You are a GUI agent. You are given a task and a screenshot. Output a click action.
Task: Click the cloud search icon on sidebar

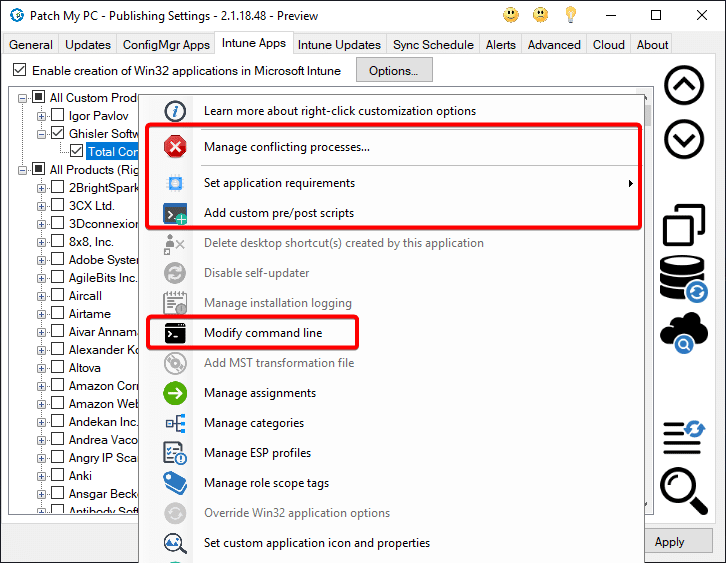[684, 334]
